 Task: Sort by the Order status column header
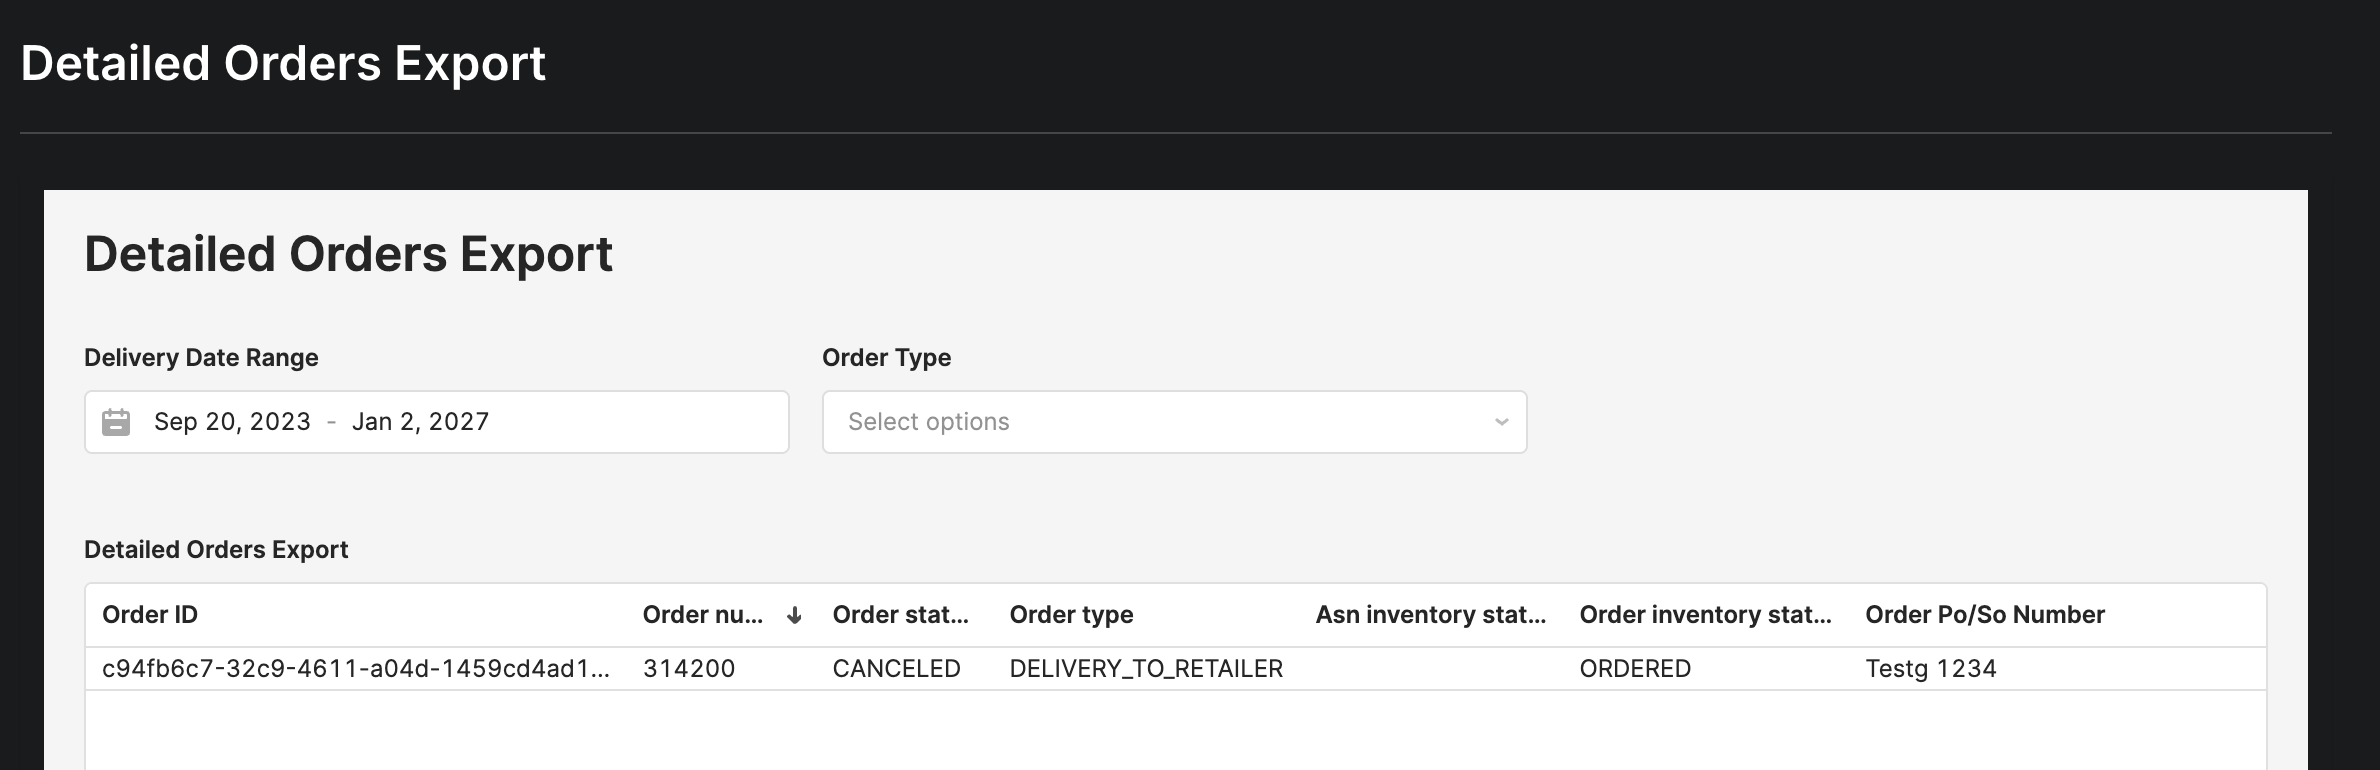(x=899, y=615)
